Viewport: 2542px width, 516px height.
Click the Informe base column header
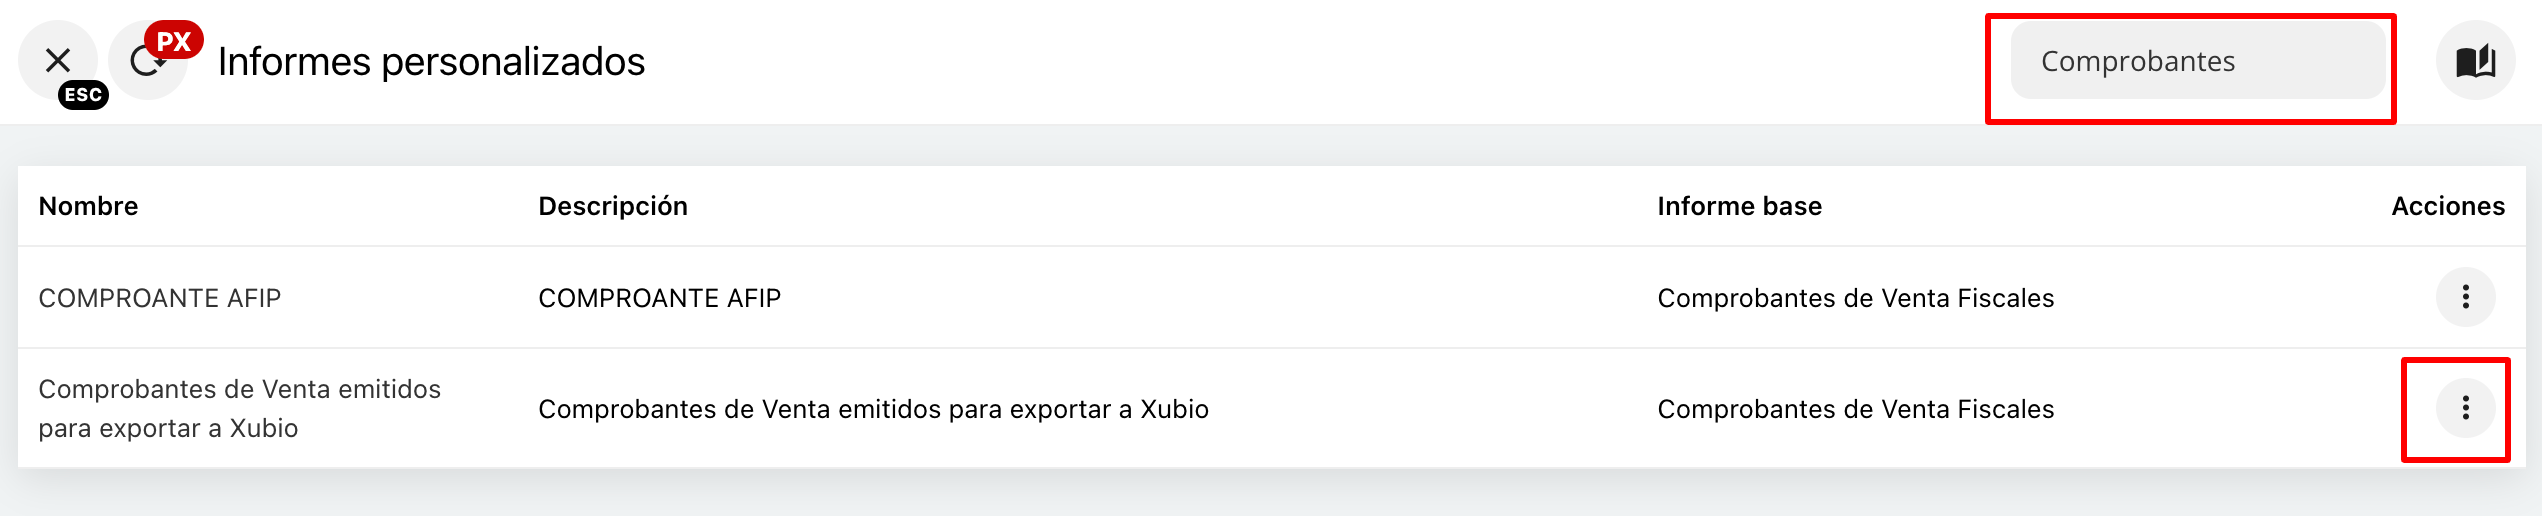1739,206
